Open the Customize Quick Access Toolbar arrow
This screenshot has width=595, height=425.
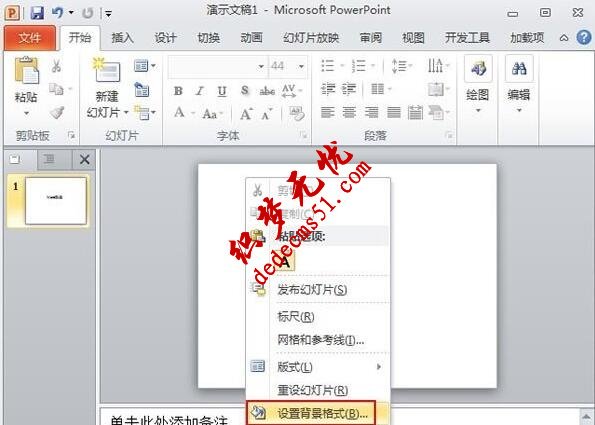[109, 14]
